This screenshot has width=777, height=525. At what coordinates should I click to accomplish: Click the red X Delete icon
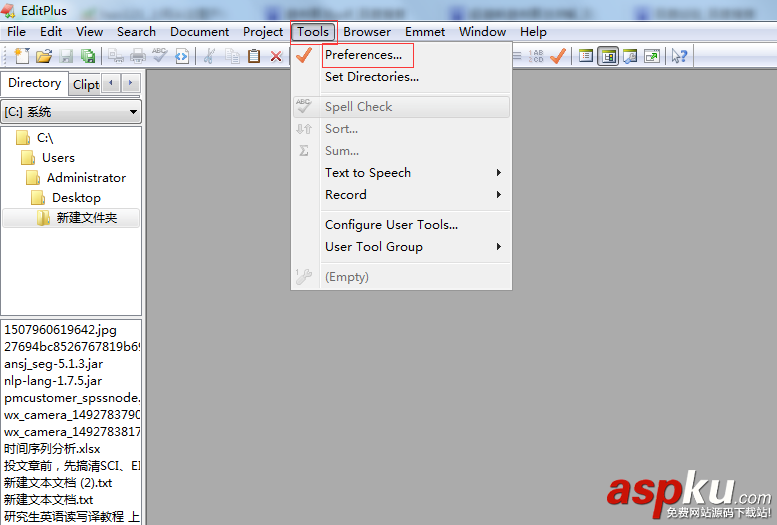click(276, 57)
